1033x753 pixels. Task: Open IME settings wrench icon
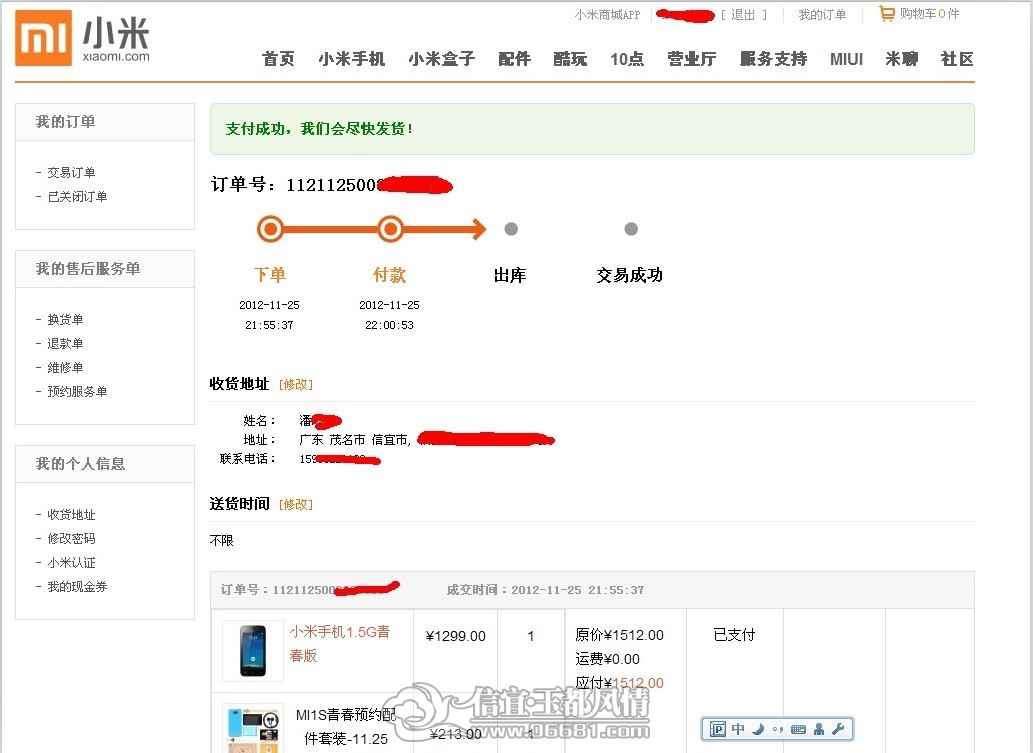(838, 729)
